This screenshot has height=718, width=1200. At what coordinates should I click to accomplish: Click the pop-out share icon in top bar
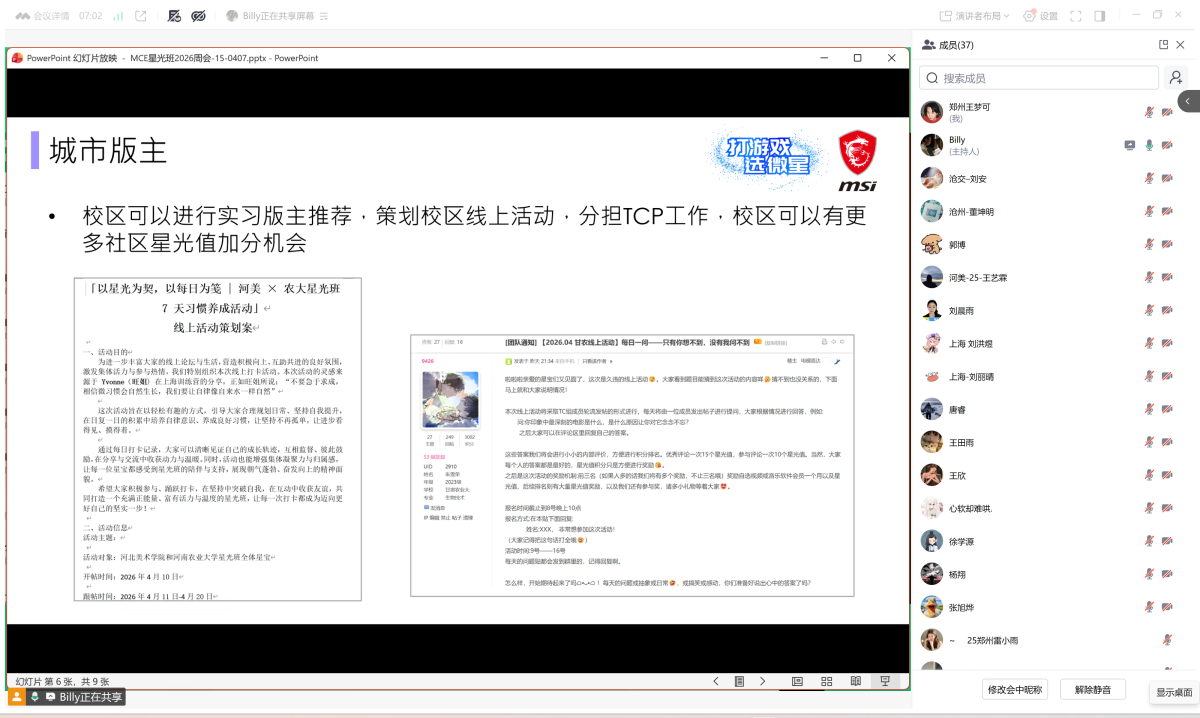[141, 16]
